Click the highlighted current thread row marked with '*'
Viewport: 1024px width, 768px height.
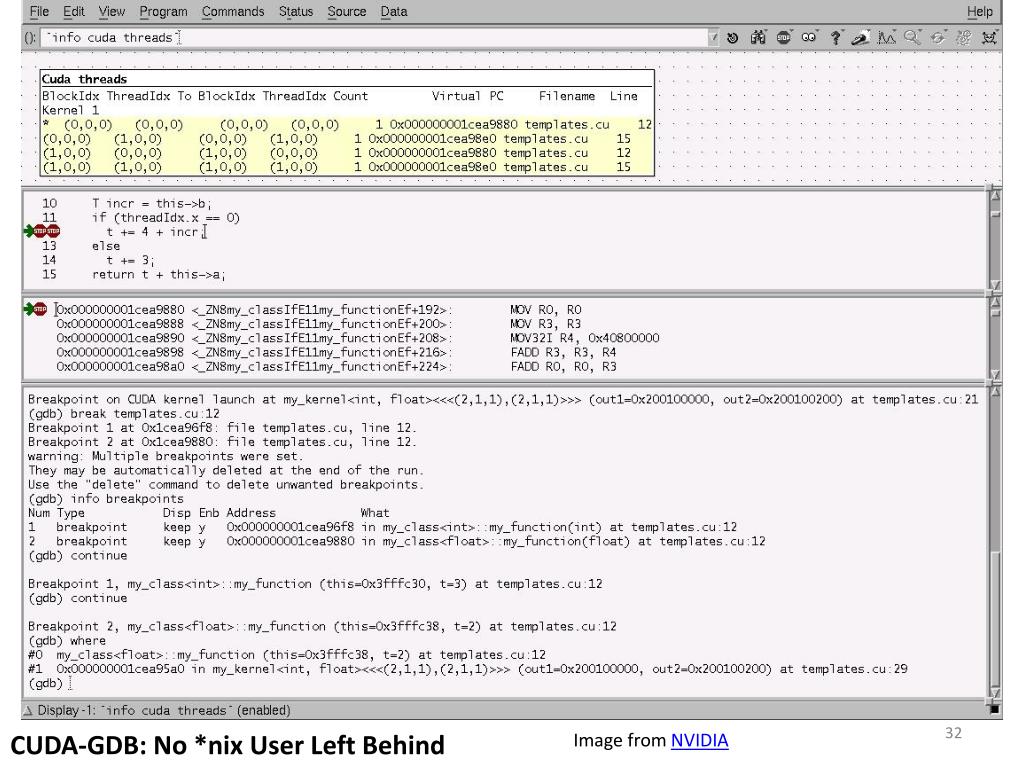point(347,125)
